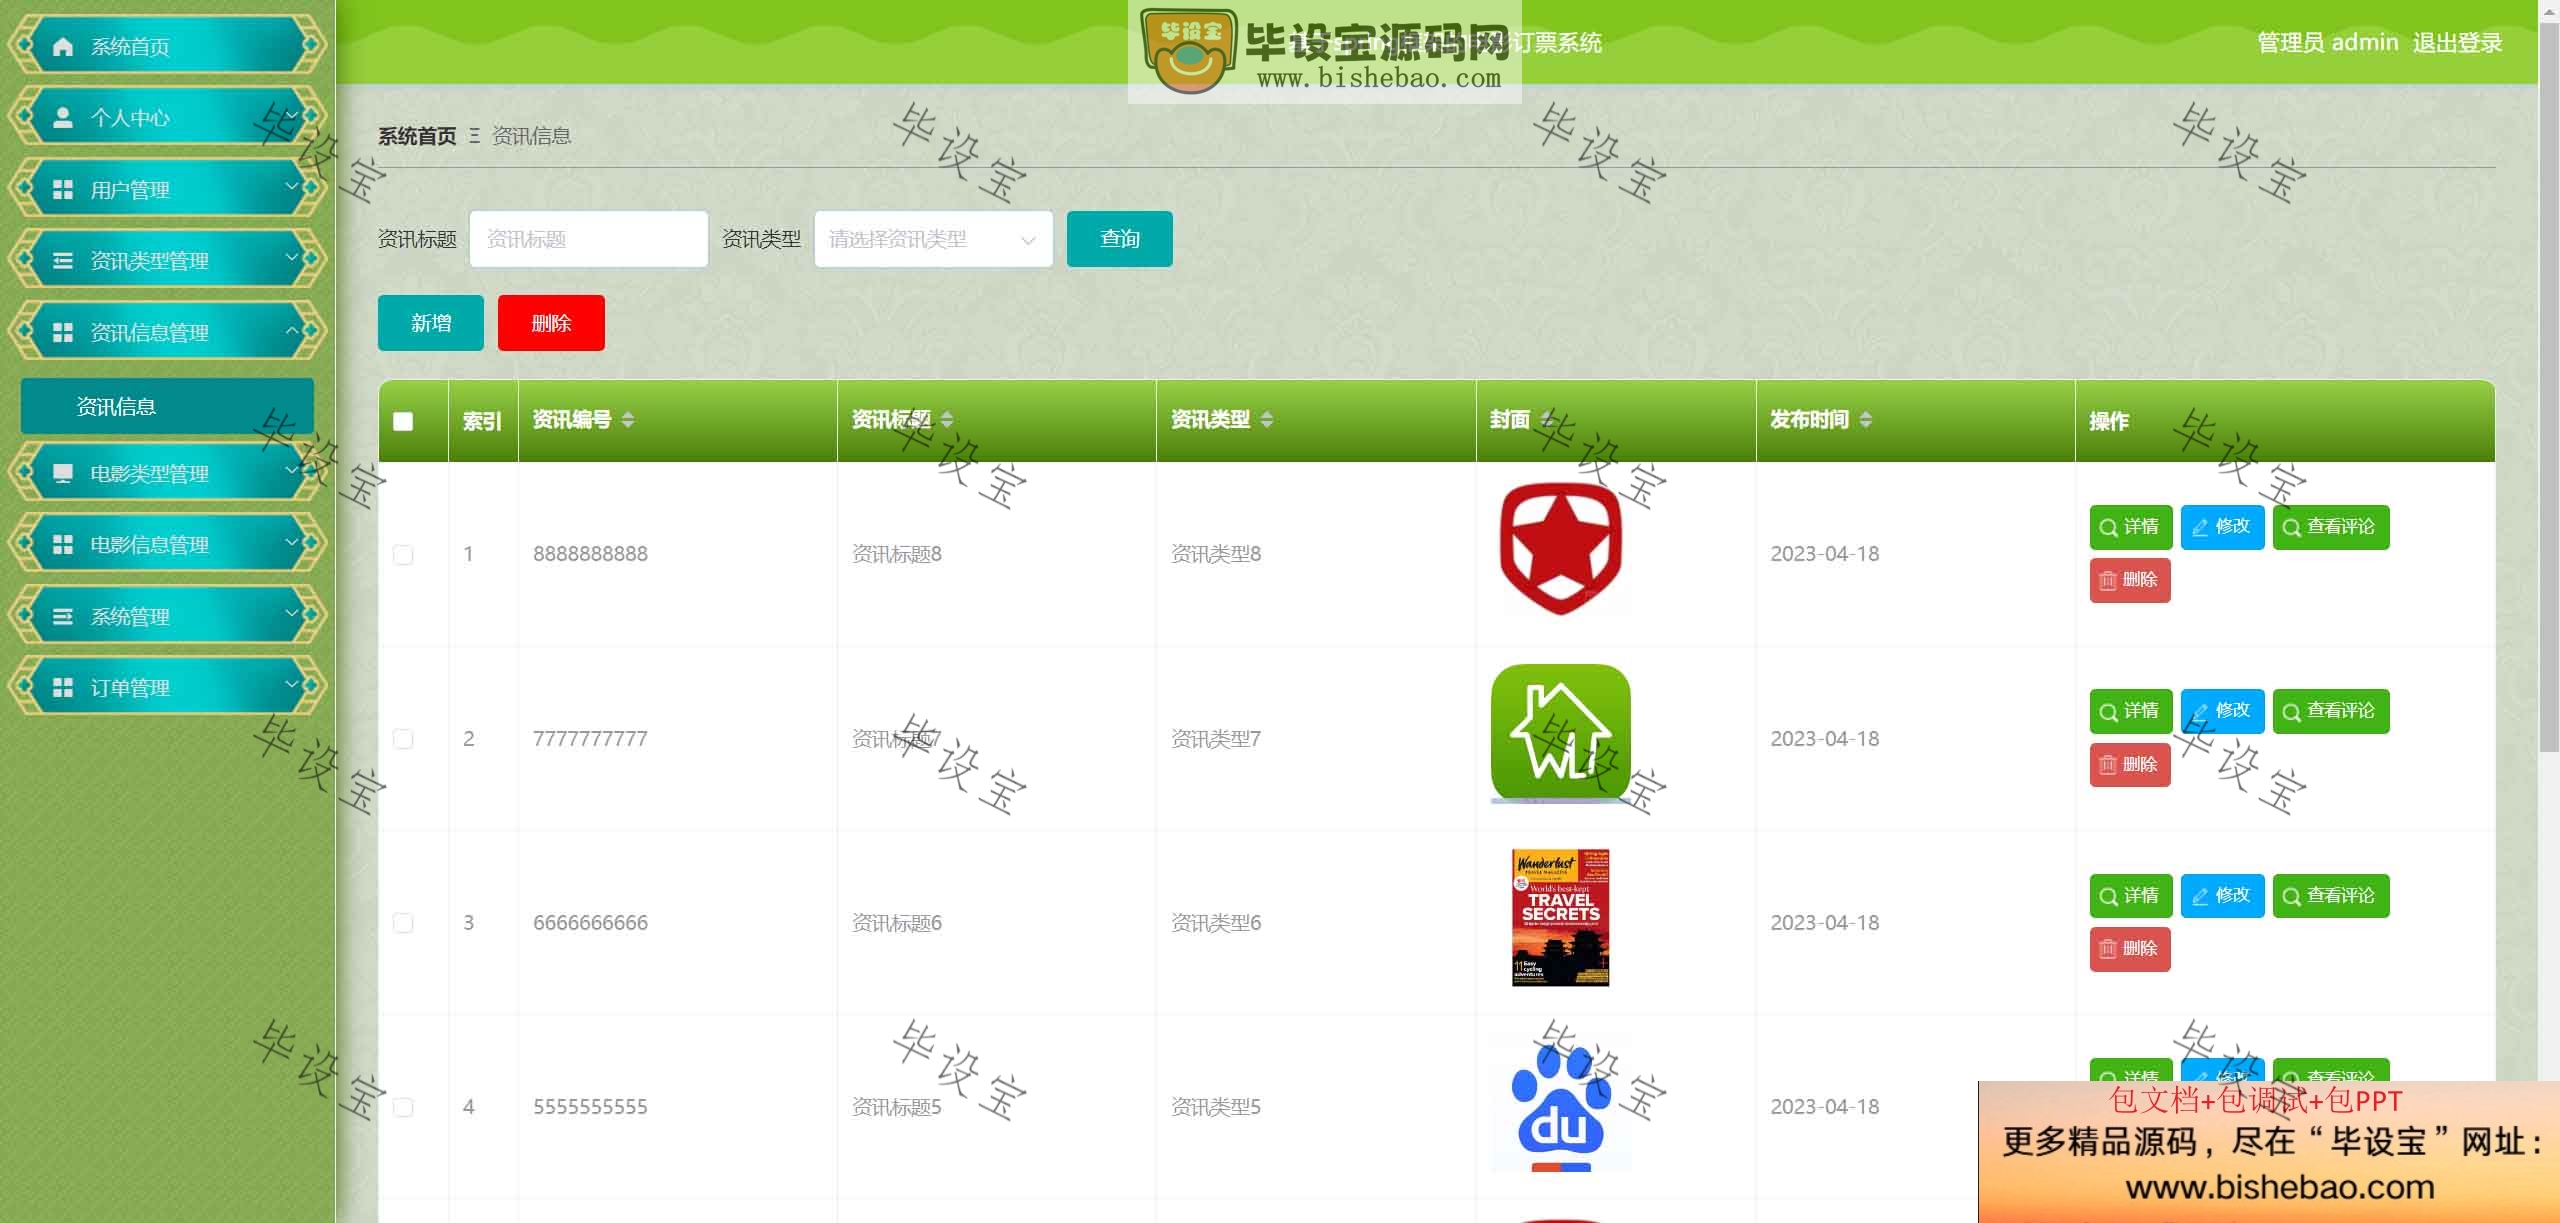Click the grid icon beside 电影信息管理

(63, 544)
